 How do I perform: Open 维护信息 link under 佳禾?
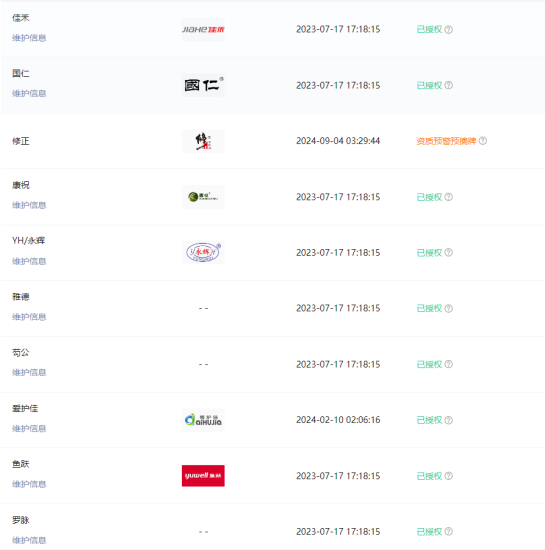point(29,38)
